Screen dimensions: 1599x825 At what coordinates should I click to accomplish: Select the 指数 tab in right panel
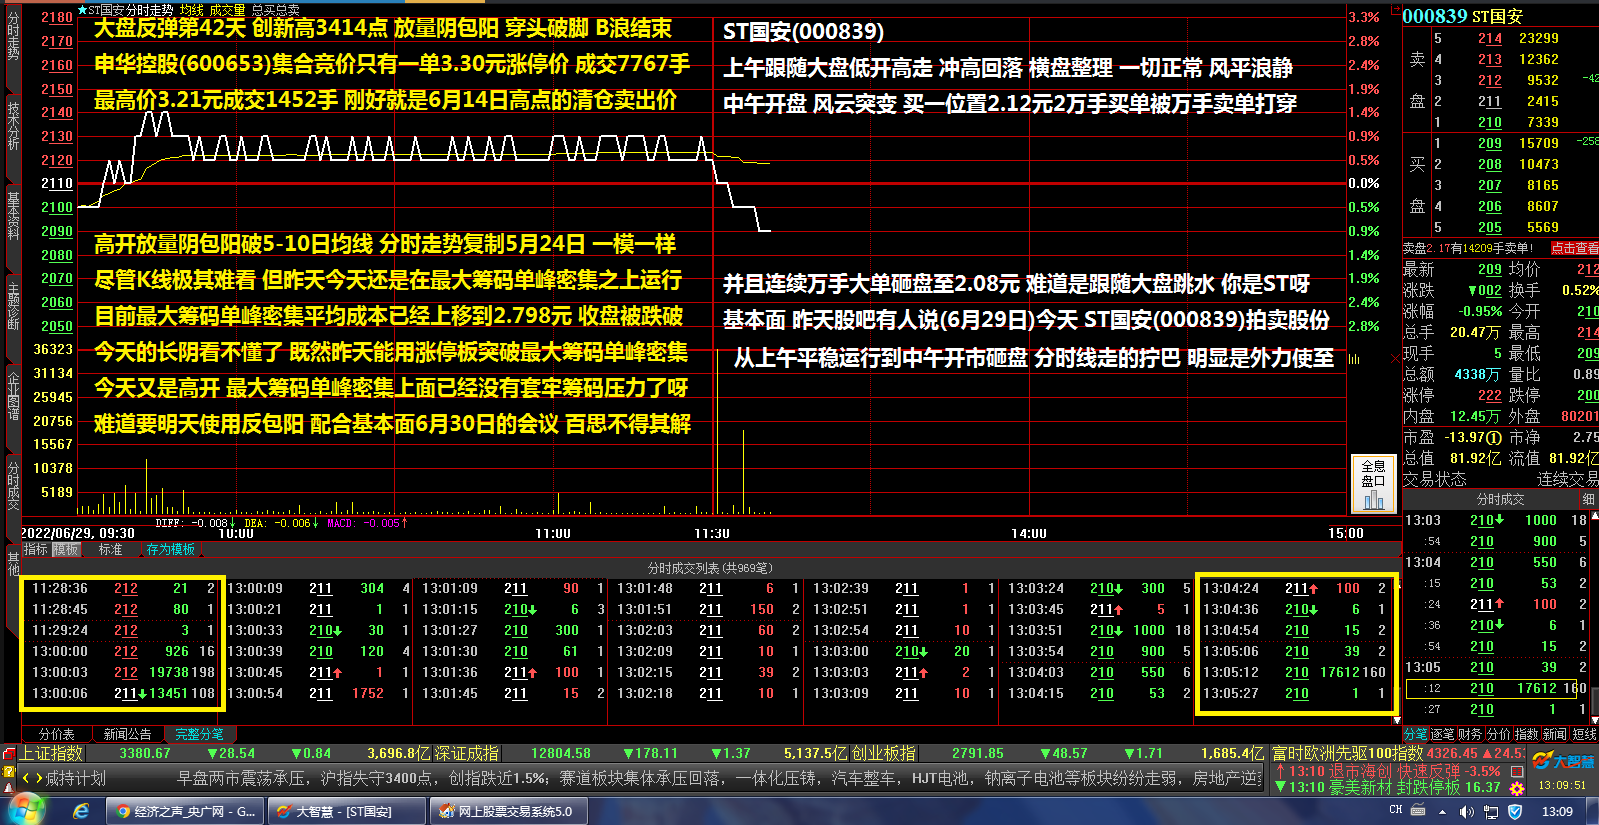[x=1527, y=734]
